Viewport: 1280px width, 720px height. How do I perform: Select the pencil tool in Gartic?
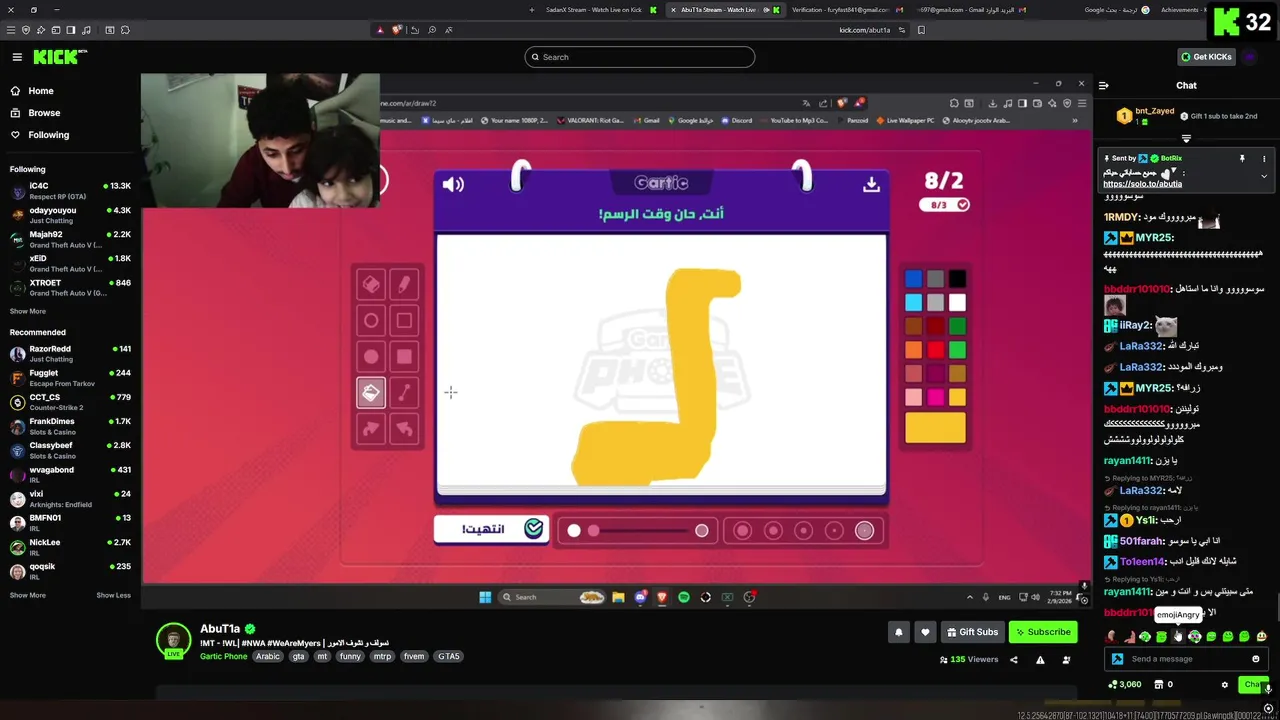coord(404,285)
